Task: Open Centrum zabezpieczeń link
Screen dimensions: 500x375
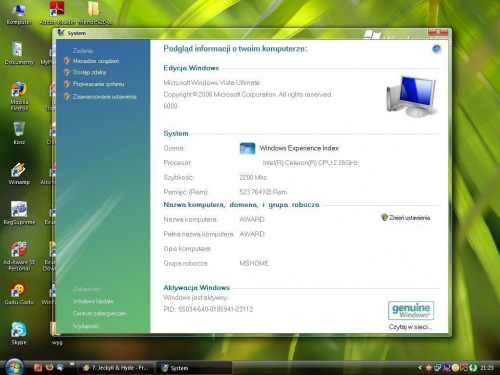Action: (x=99, y=314)
